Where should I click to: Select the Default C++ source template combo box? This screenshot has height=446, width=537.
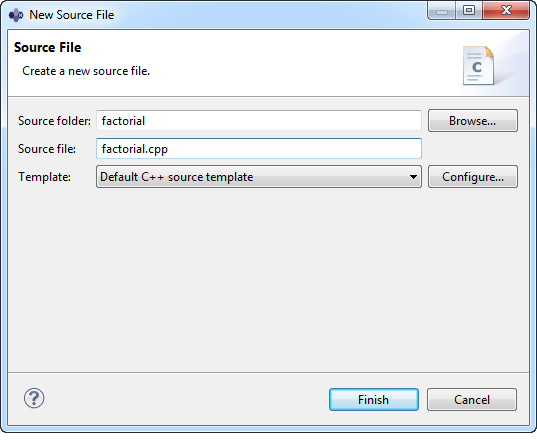(259, 177)
